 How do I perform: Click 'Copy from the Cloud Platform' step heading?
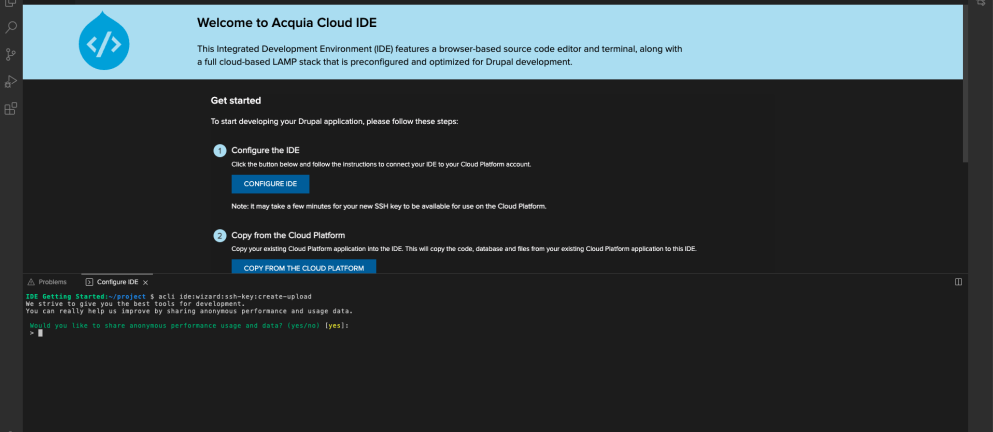(288, 235)
